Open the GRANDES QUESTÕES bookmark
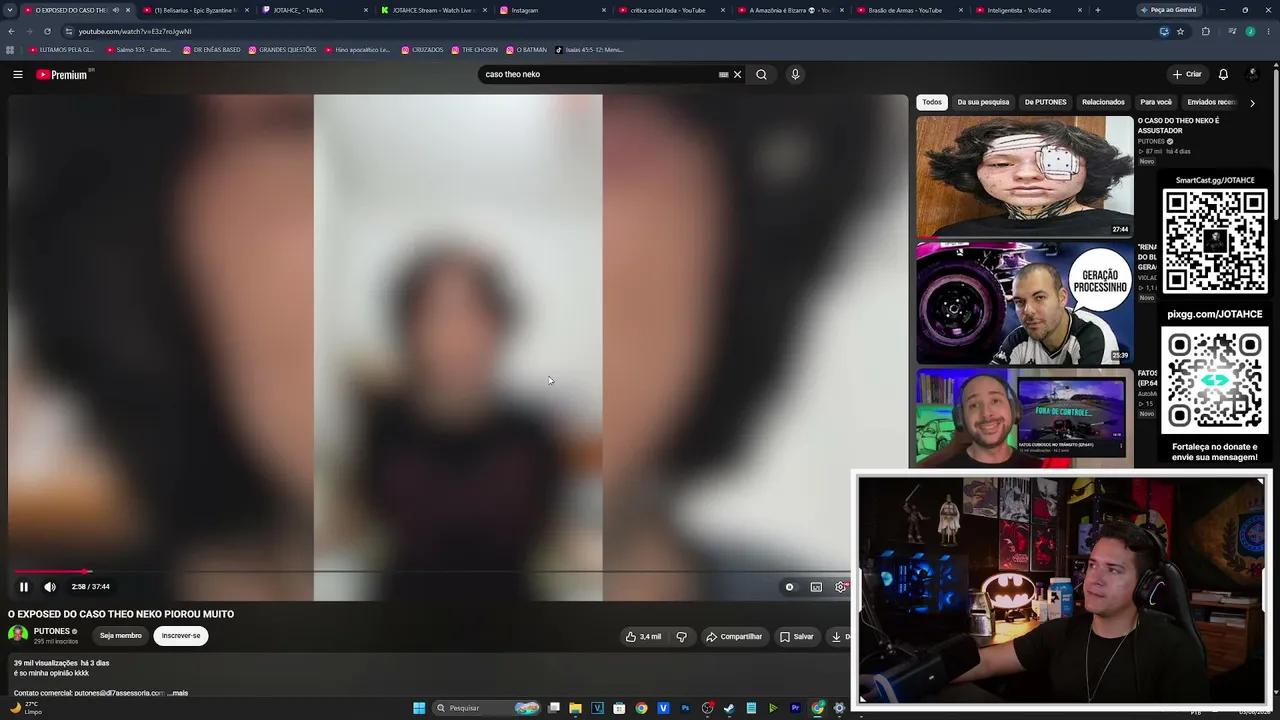Viewport: 1280px width, 720px height. [x=282, y=50]
